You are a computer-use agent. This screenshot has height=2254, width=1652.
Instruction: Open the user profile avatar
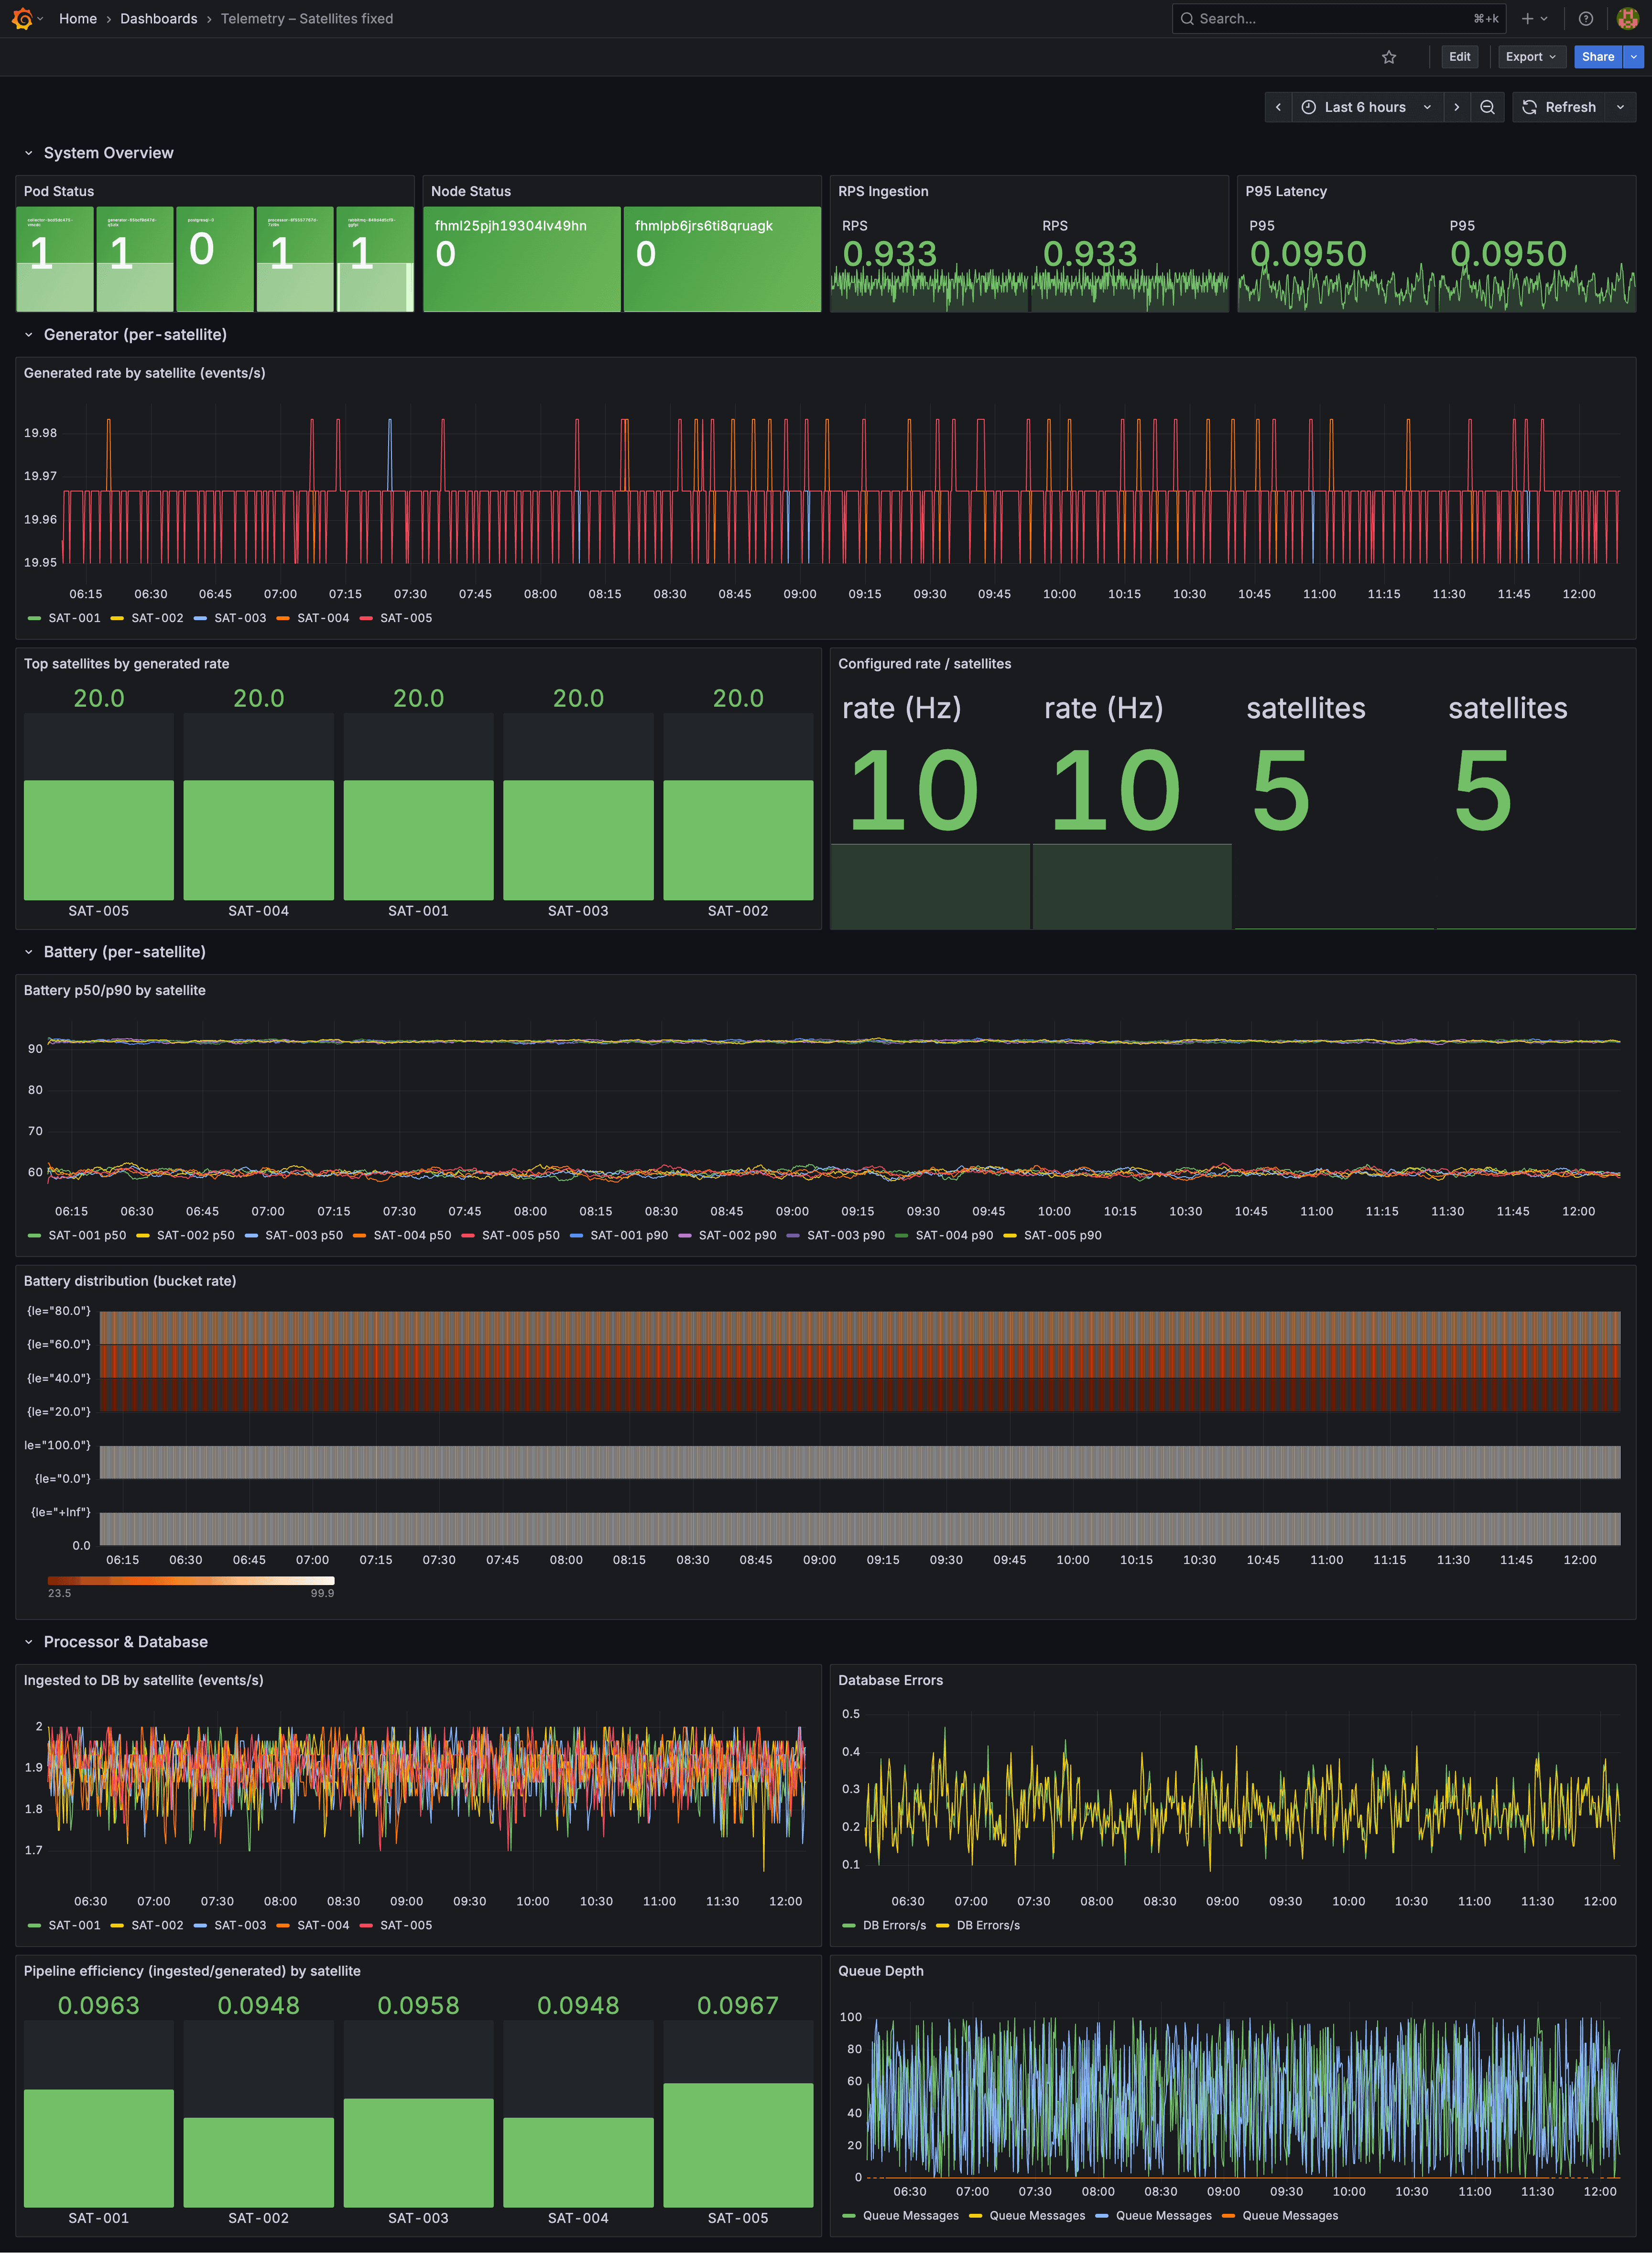pos(1627,18)
